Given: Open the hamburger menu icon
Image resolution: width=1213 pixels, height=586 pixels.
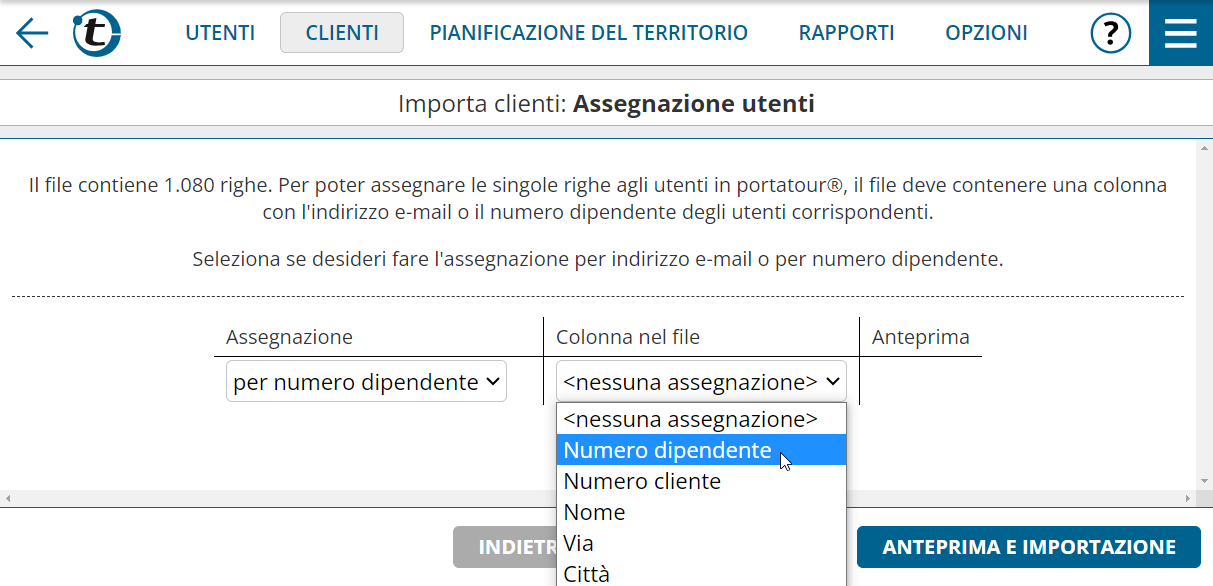Looking at the screenshot, I should [x=1181, y=33].
